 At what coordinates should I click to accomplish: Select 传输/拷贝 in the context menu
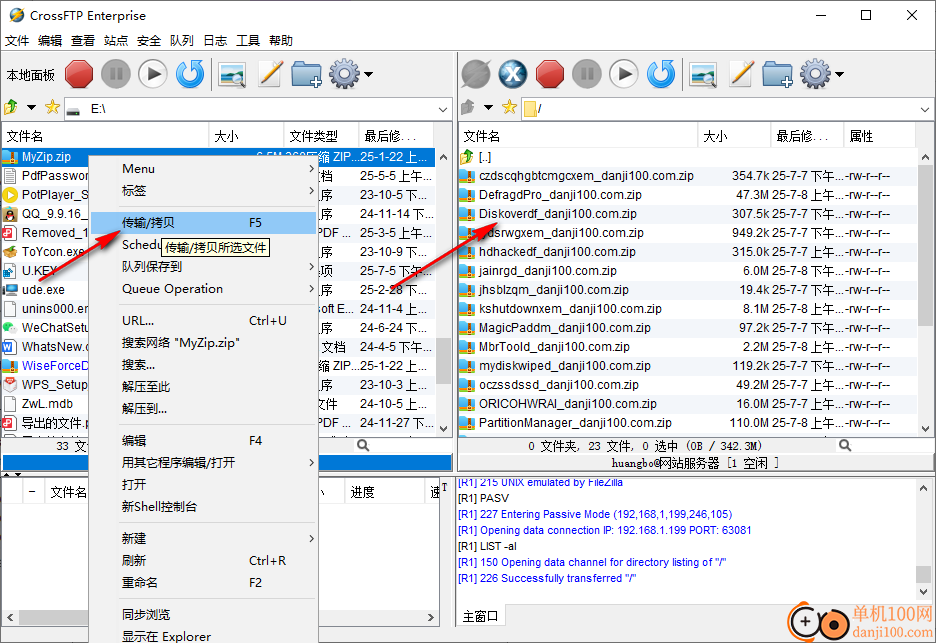[x=203, y=223]
